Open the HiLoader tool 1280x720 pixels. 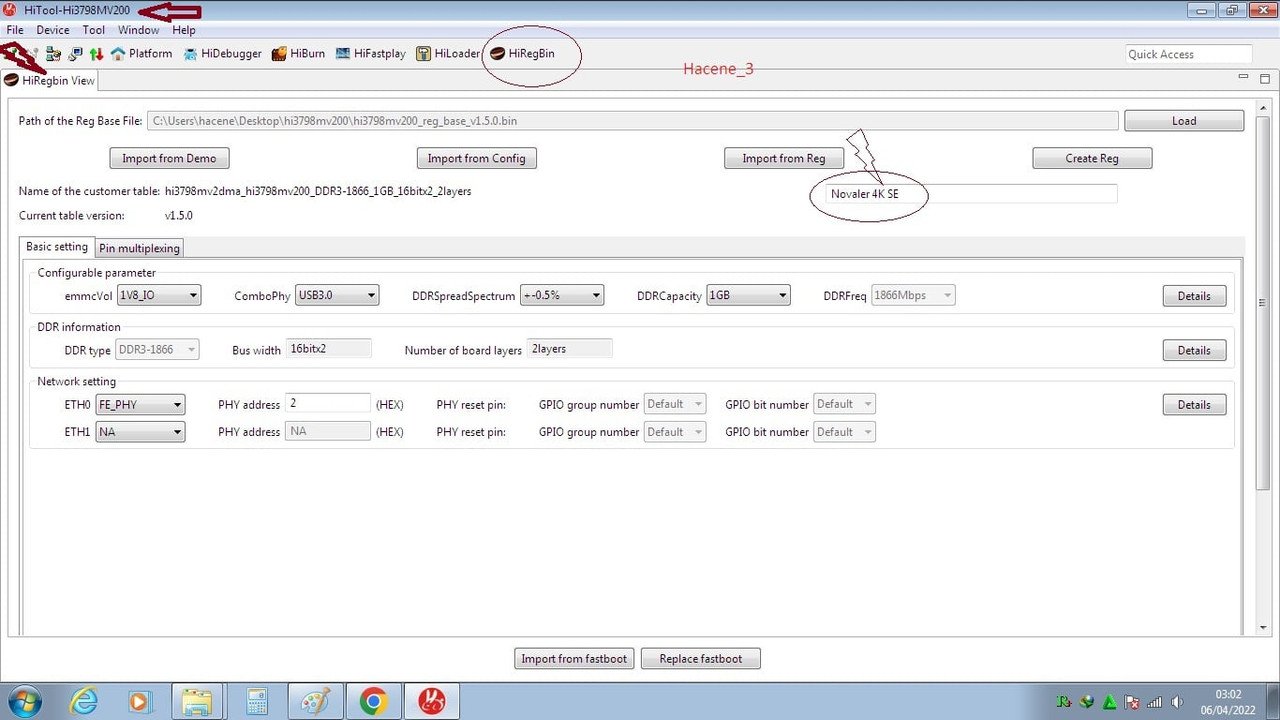tap(448, 54)
